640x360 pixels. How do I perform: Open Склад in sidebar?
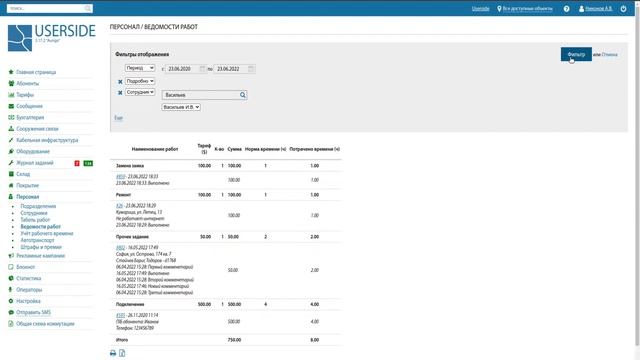point(23,174)
